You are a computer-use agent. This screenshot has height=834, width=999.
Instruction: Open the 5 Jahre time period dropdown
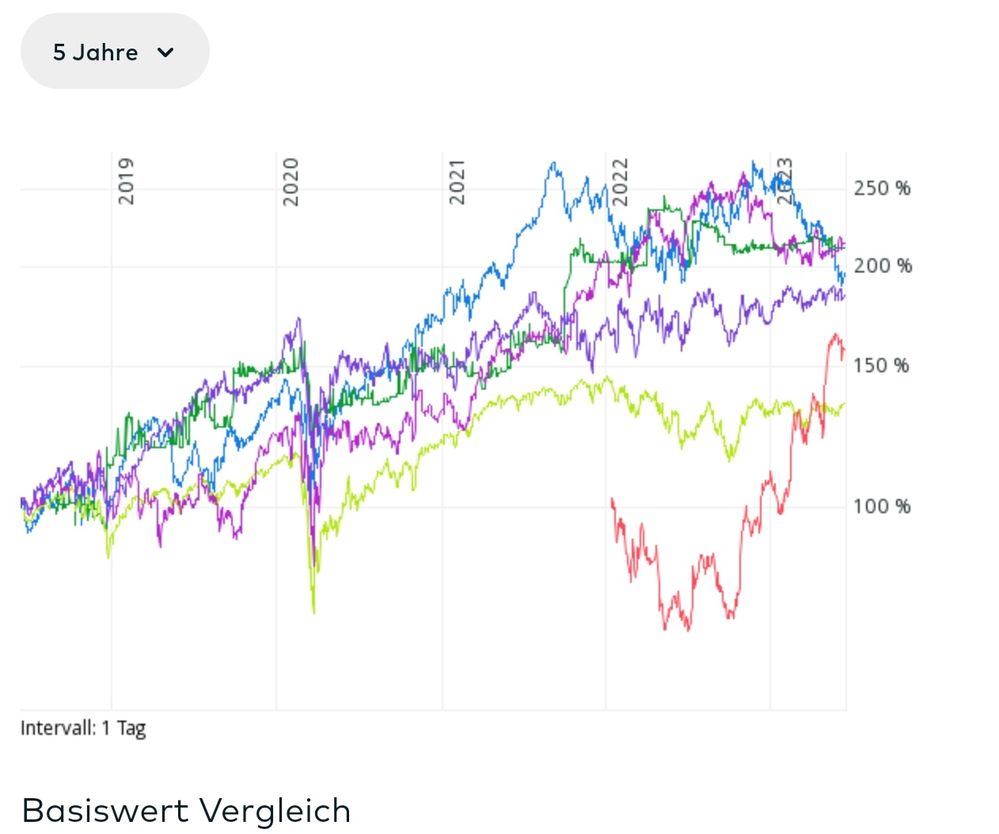point(113,50)
